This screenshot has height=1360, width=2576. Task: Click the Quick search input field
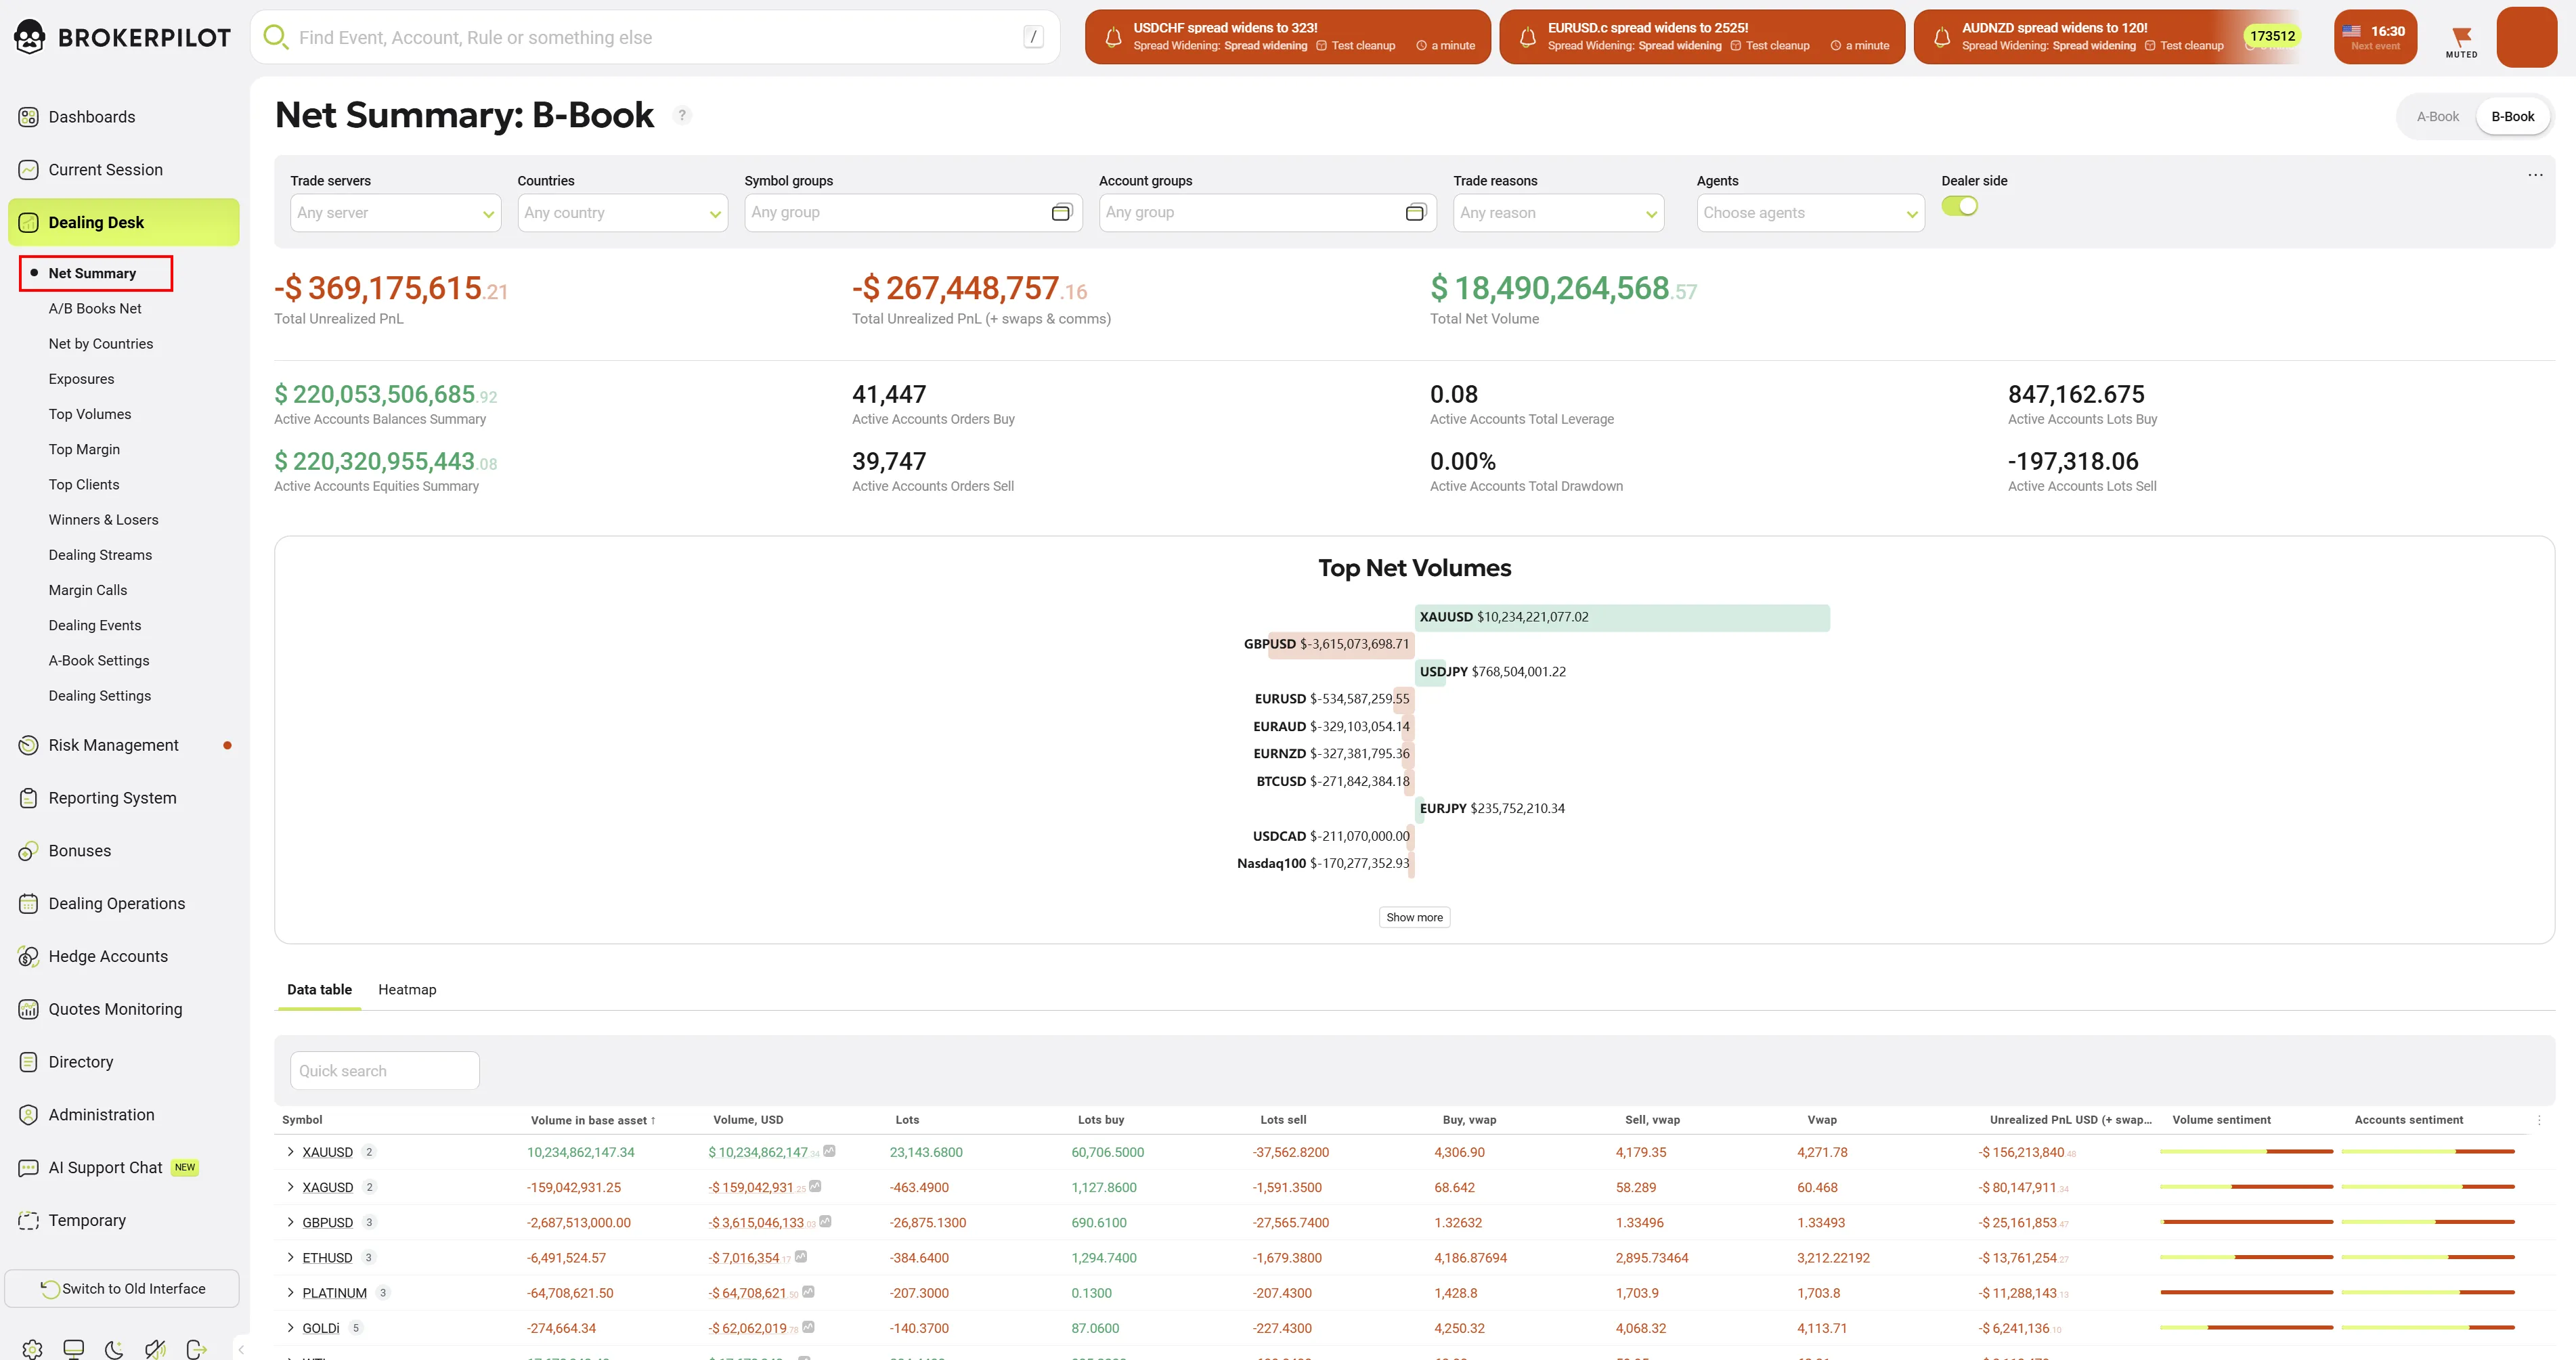point(384,1070)
